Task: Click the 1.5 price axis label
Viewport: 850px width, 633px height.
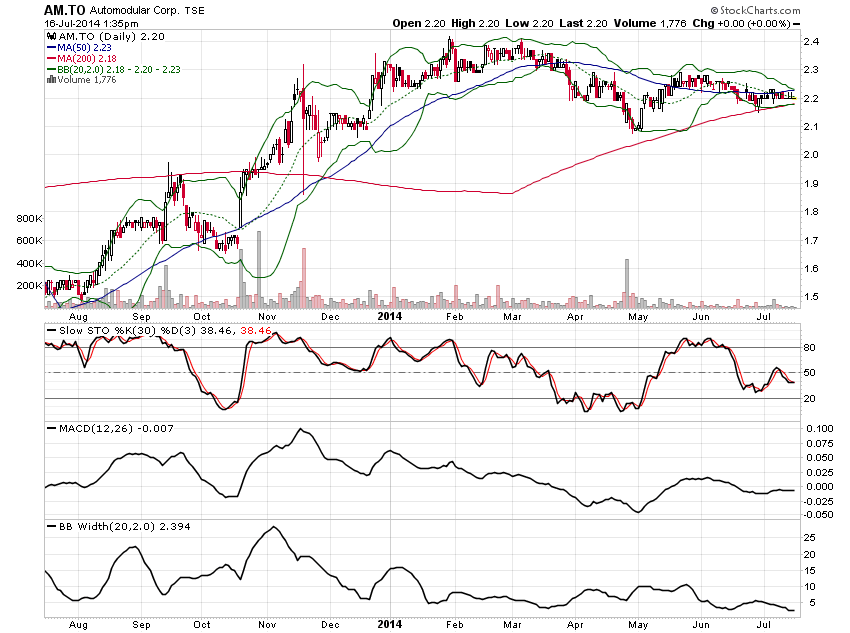Action: click(x=812, y=297)
